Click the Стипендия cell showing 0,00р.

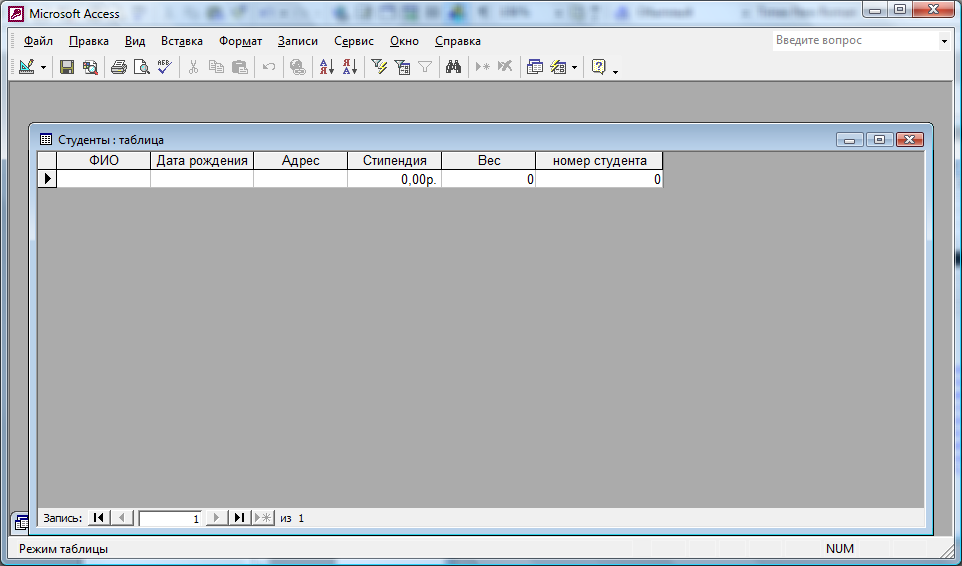coord(394,179)
